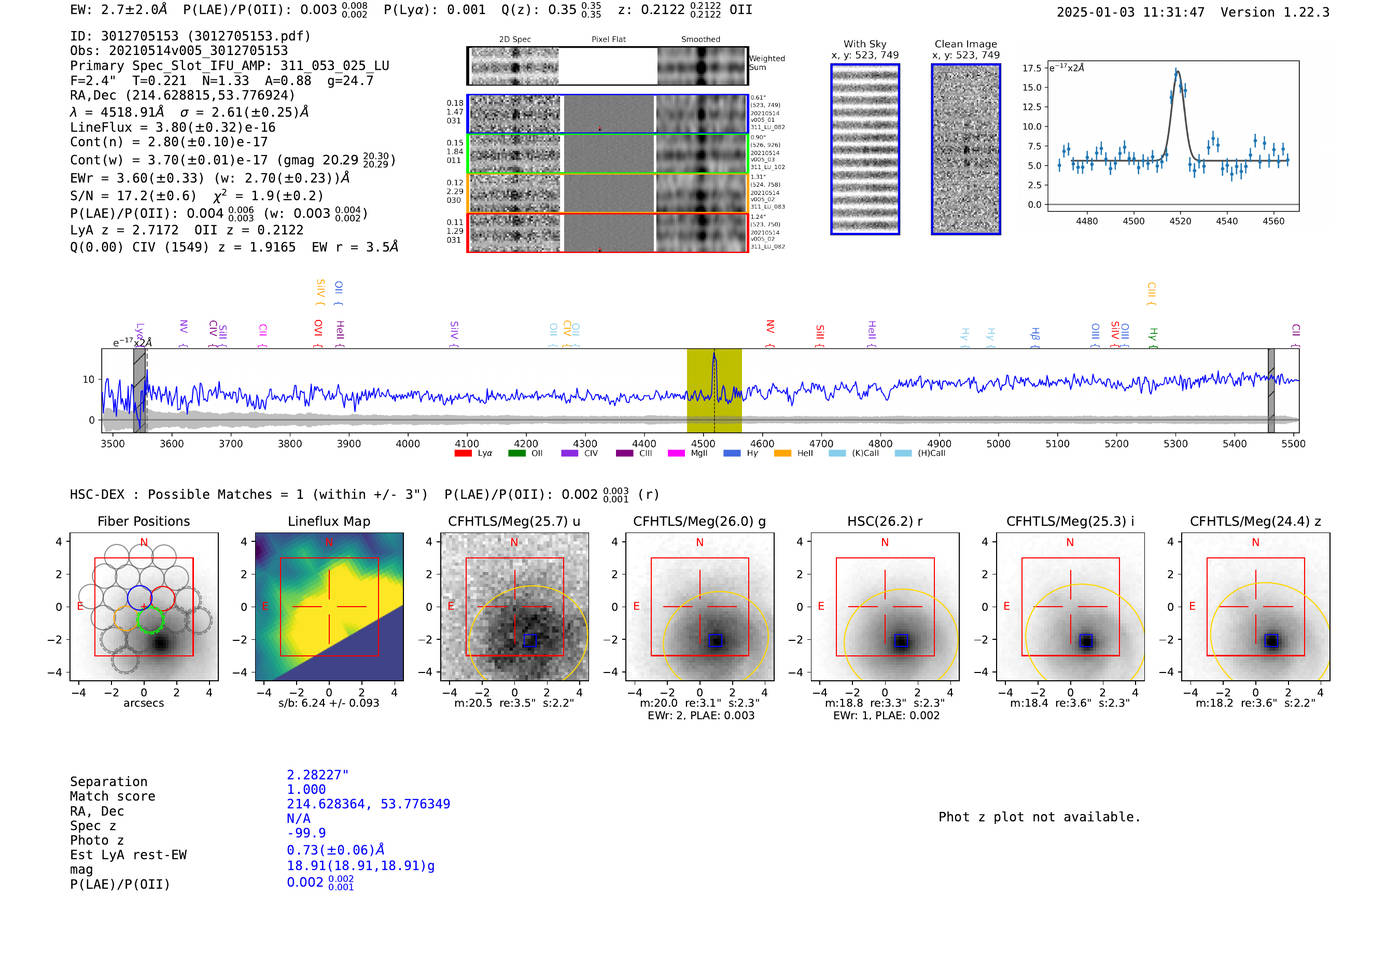Click the Gaussian emission line fit plot
Viewport: 1400px width, 953px height.
tap(1171, 136)
